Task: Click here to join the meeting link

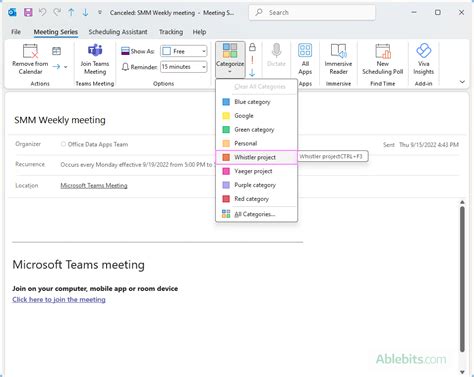Action: 59,300
